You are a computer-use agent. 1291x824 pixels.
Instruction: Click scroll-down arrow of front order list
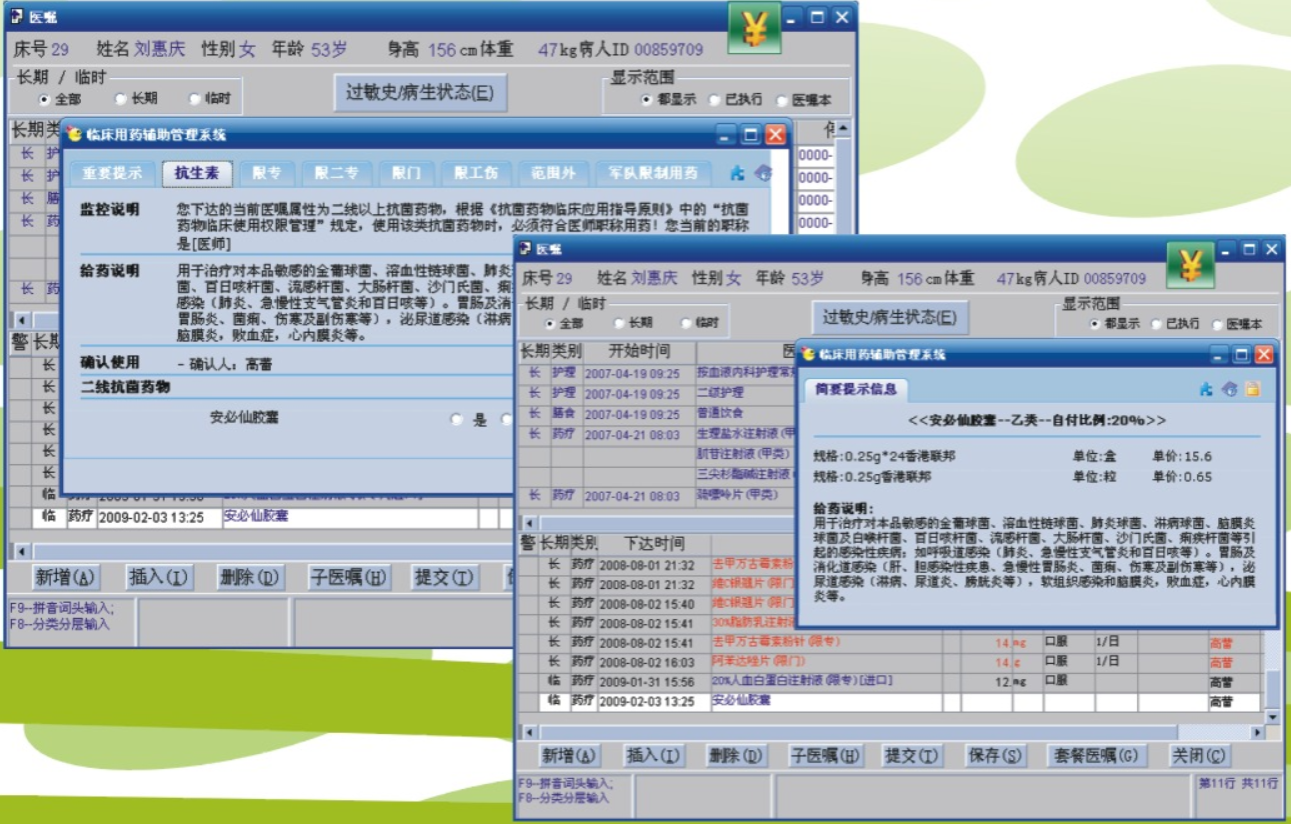pyautogui.click(x=1272, y=717)
